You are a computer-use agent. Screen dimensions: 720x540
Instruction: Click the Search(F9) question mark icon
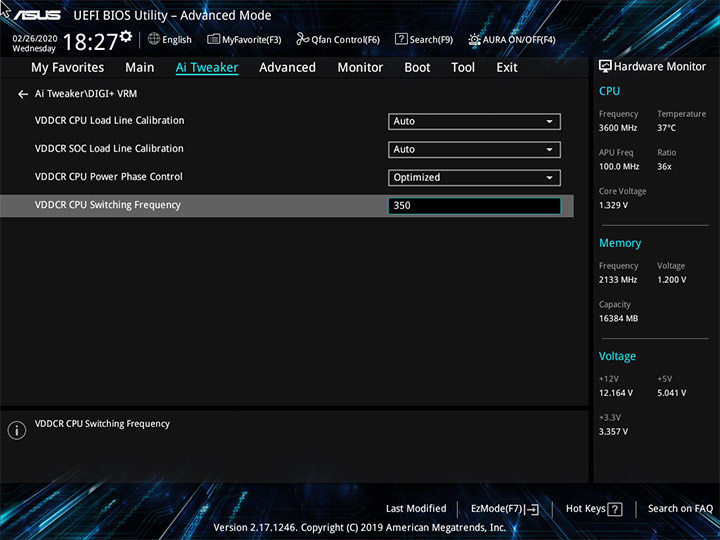click(401, 39)
